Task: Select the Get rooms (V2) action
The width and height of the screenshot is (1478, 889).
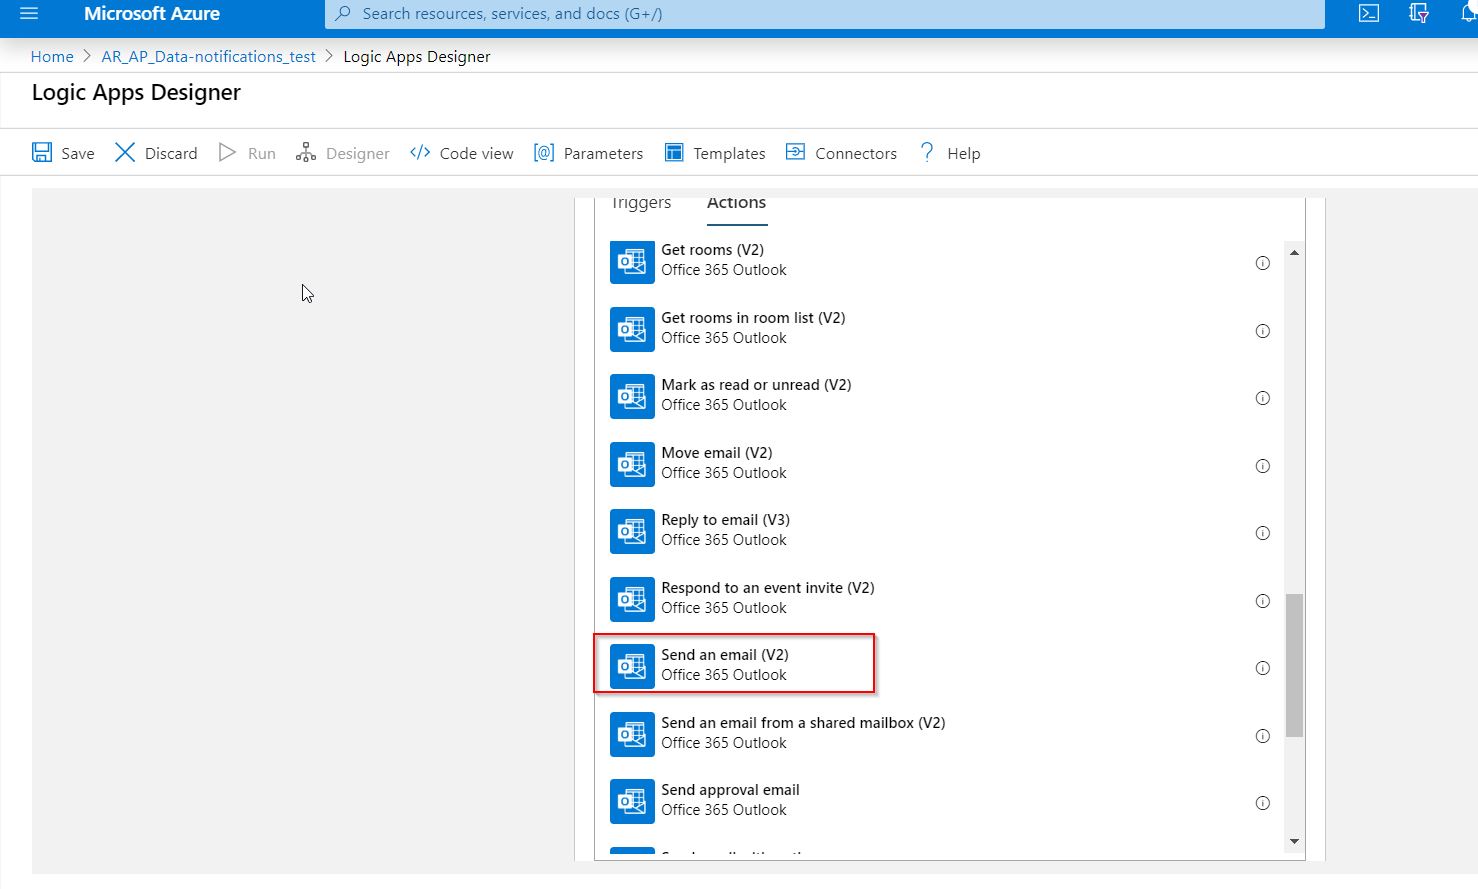Action: pos(940,262)
